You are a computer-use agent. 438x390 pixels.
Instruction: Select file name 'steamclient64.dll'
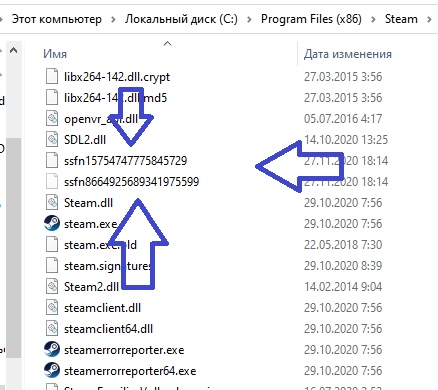pos(108,329)
